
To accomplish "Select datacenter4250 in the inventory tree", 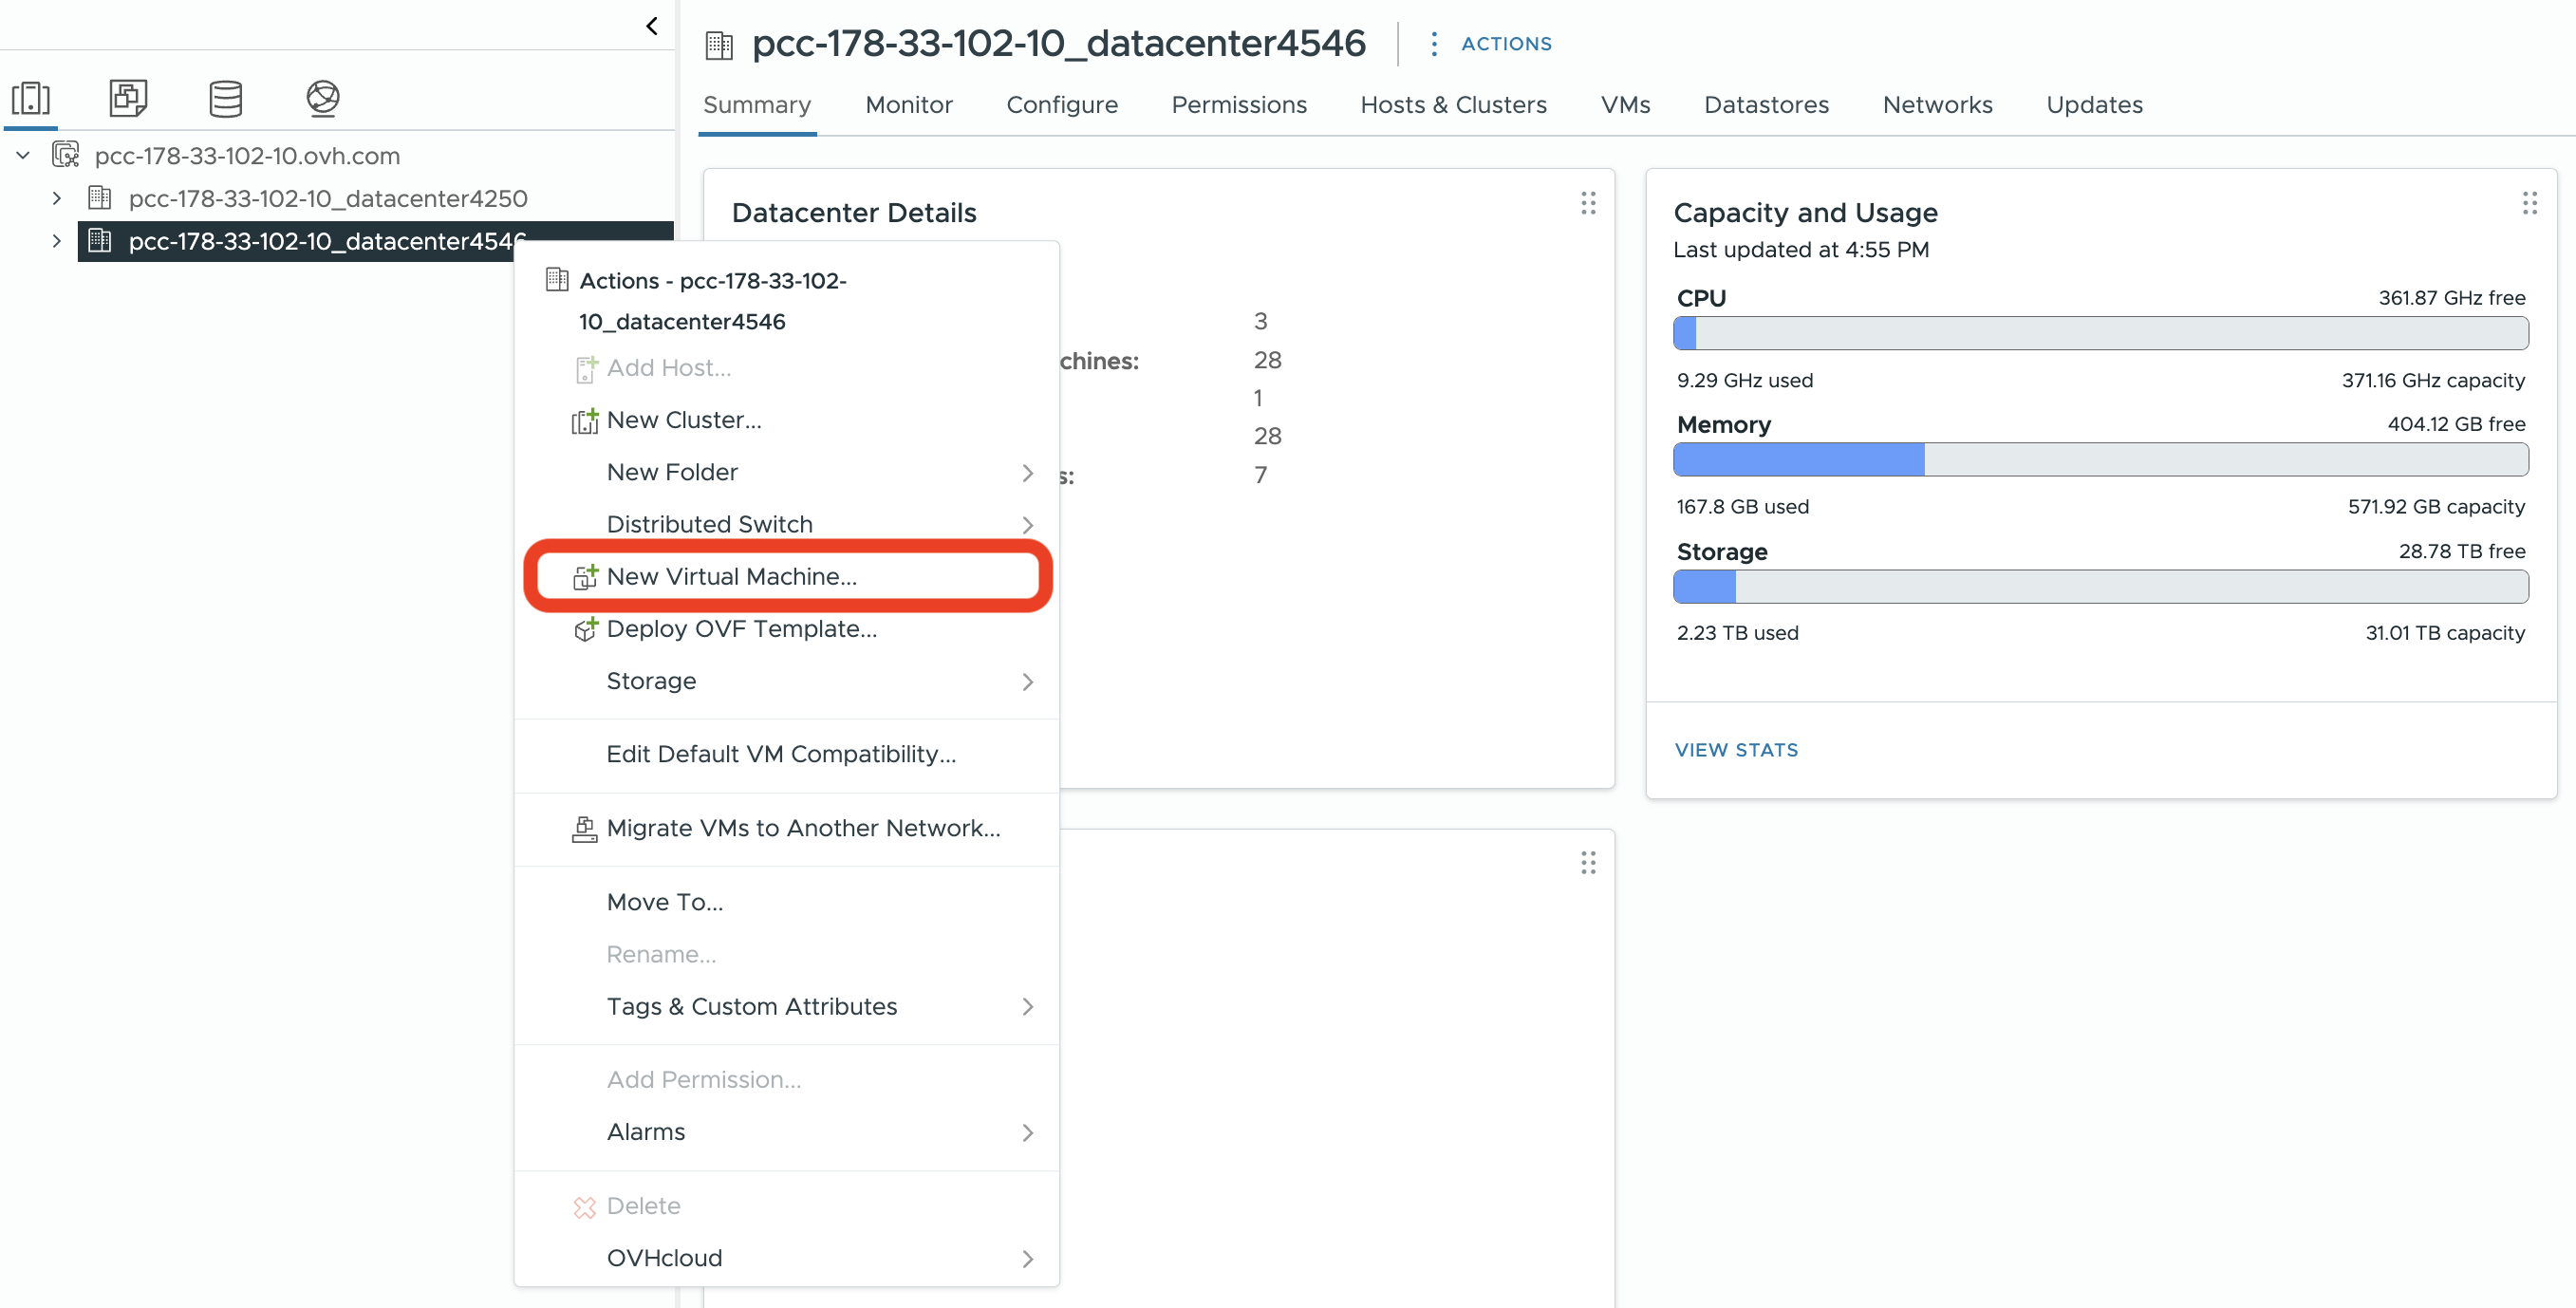I will (328, 198).
